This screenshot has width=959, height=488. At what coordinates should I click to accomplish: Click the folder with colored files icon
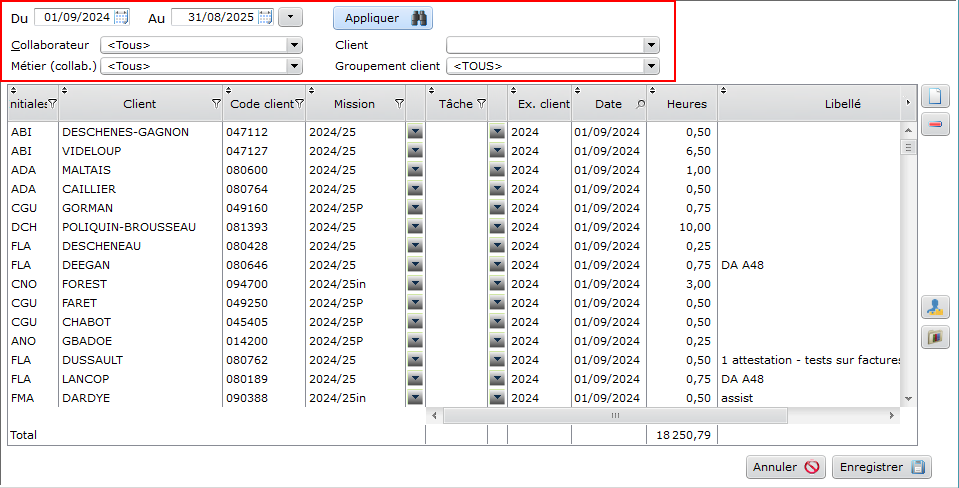[935, 337]
